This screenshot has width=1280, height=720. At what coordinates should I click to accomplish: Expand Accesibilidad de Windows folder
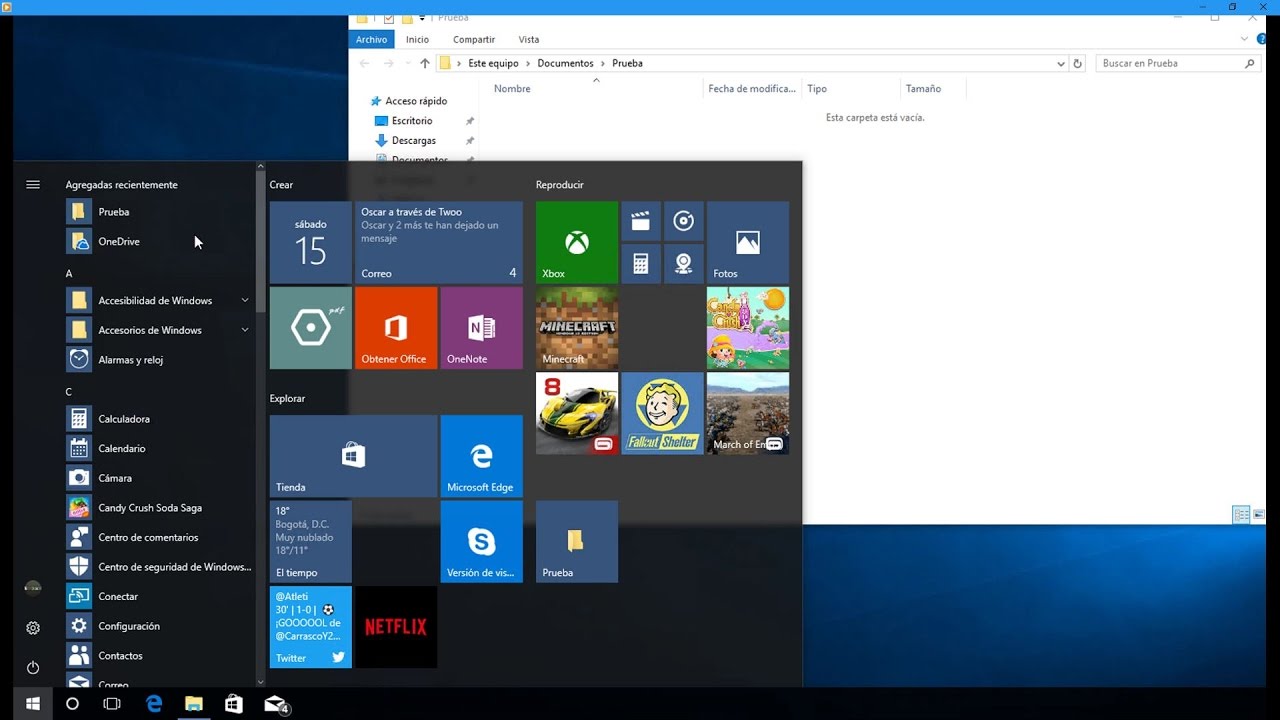(x=245, y=300)
